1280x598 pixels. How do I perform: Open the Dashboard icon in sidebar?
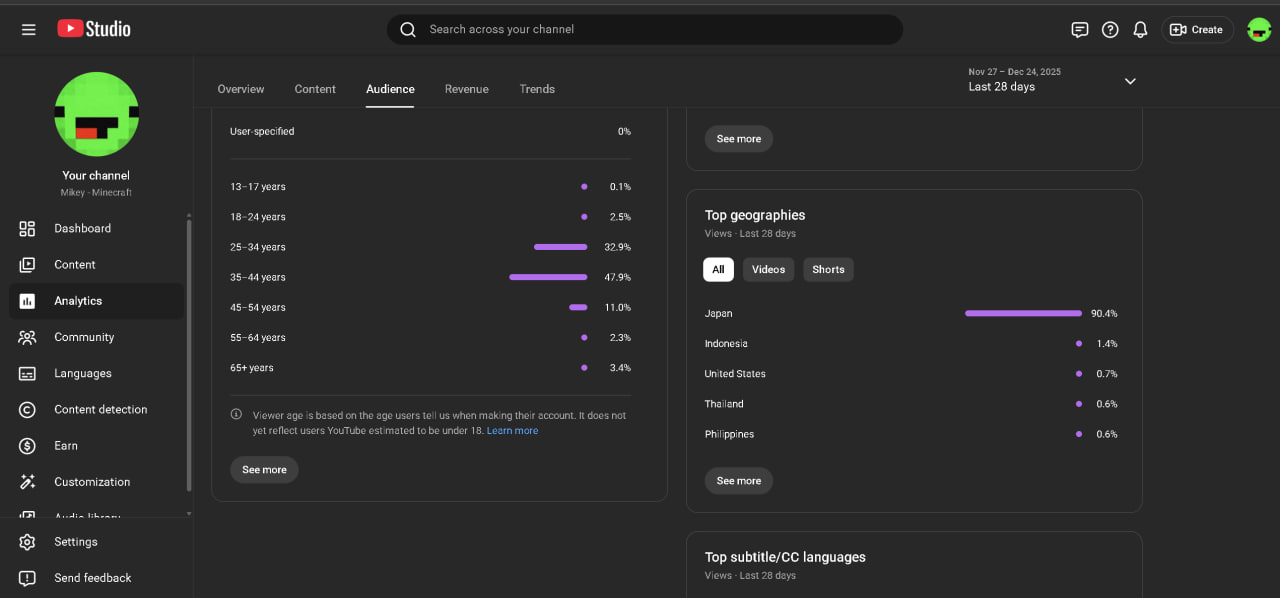point(27,228)
